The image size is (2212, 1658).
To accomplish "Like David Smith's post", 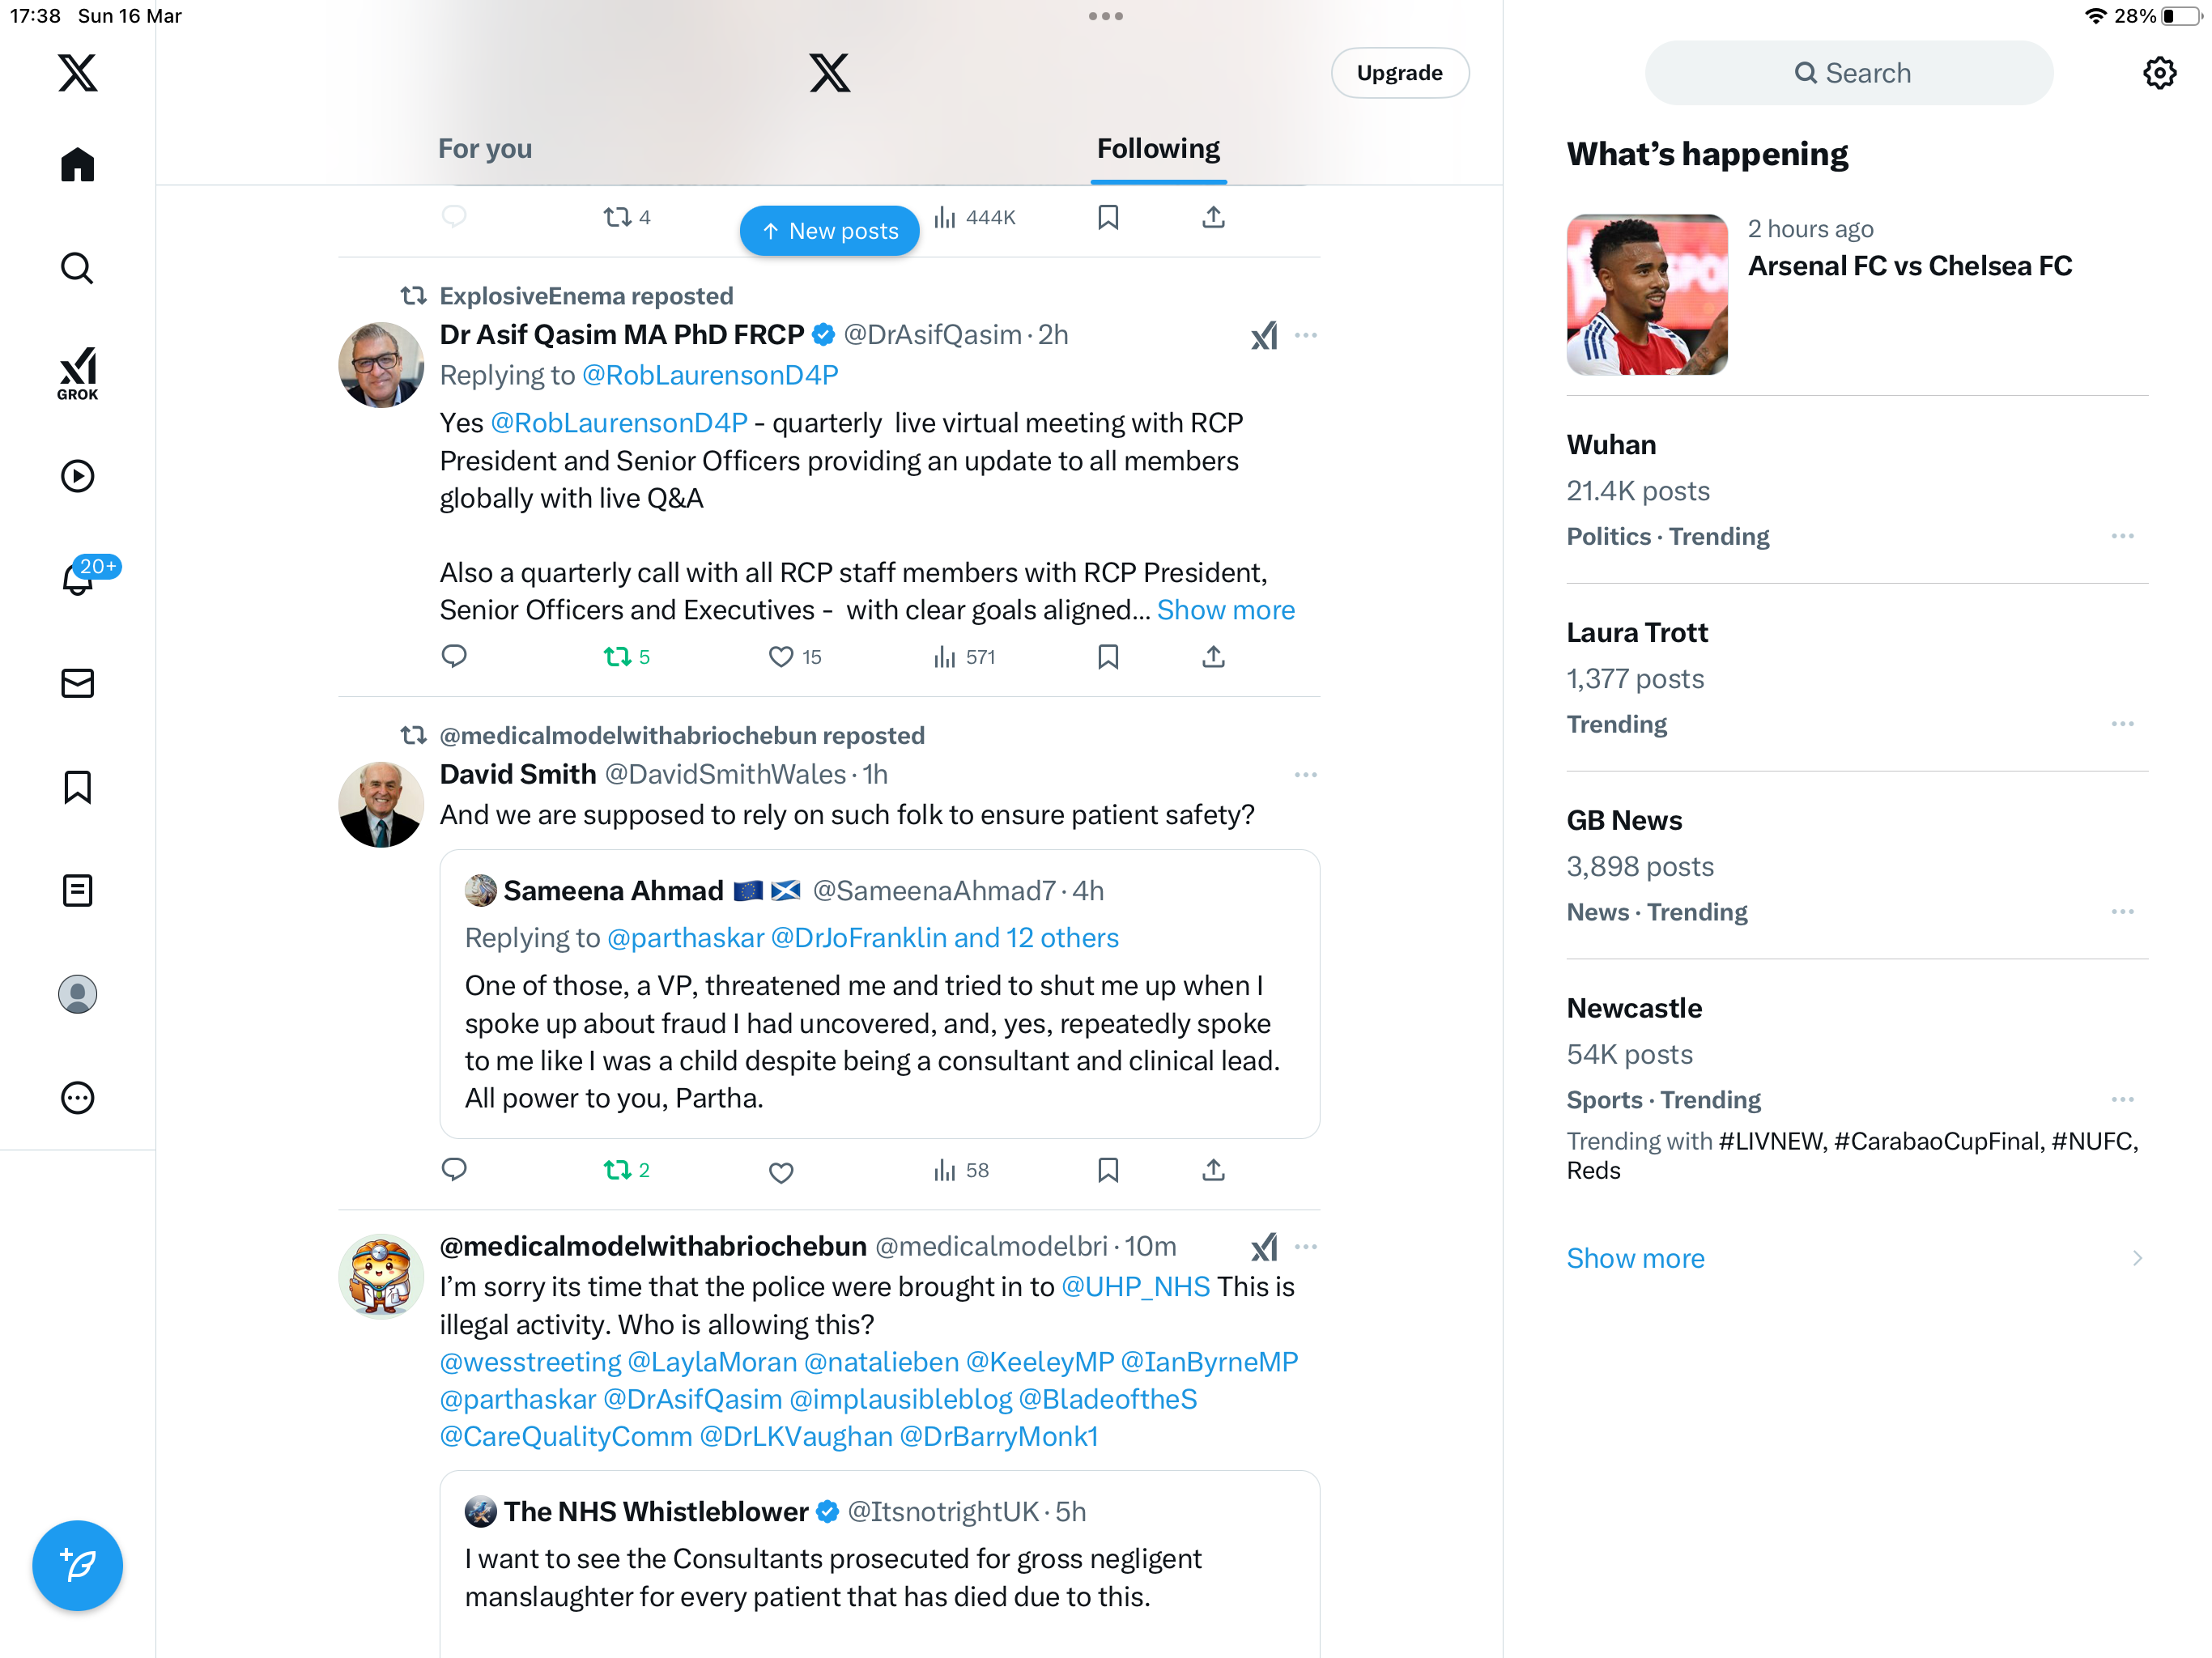I will (781, 1171).
